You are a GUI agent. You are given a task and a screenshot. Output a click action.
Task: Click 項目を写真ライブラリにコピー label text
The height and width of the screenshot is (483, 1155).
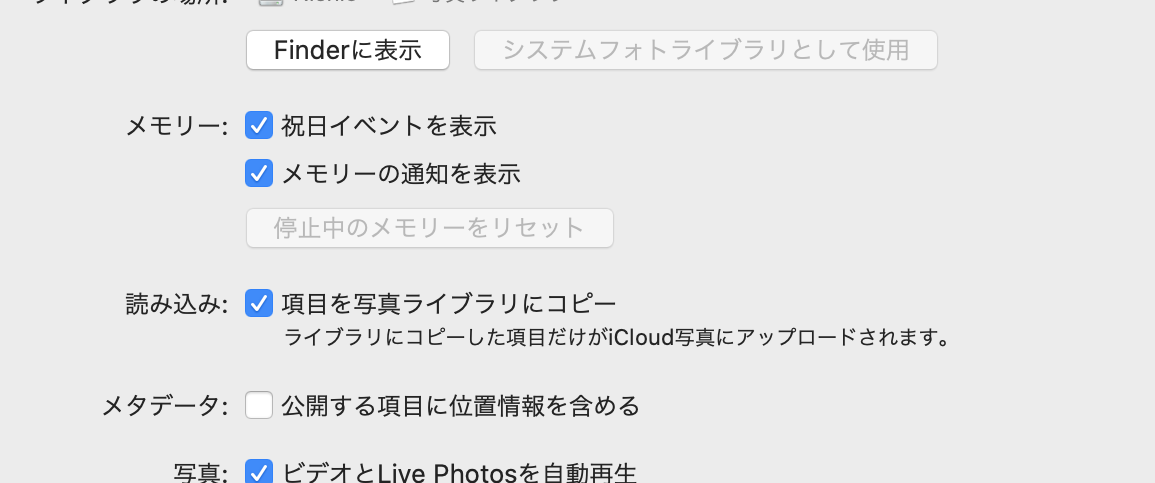coord(449,303)
